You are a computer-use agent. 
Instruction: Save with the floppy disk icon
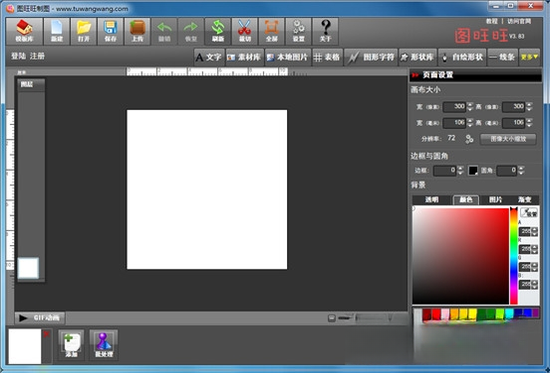[x=110, y=31]
